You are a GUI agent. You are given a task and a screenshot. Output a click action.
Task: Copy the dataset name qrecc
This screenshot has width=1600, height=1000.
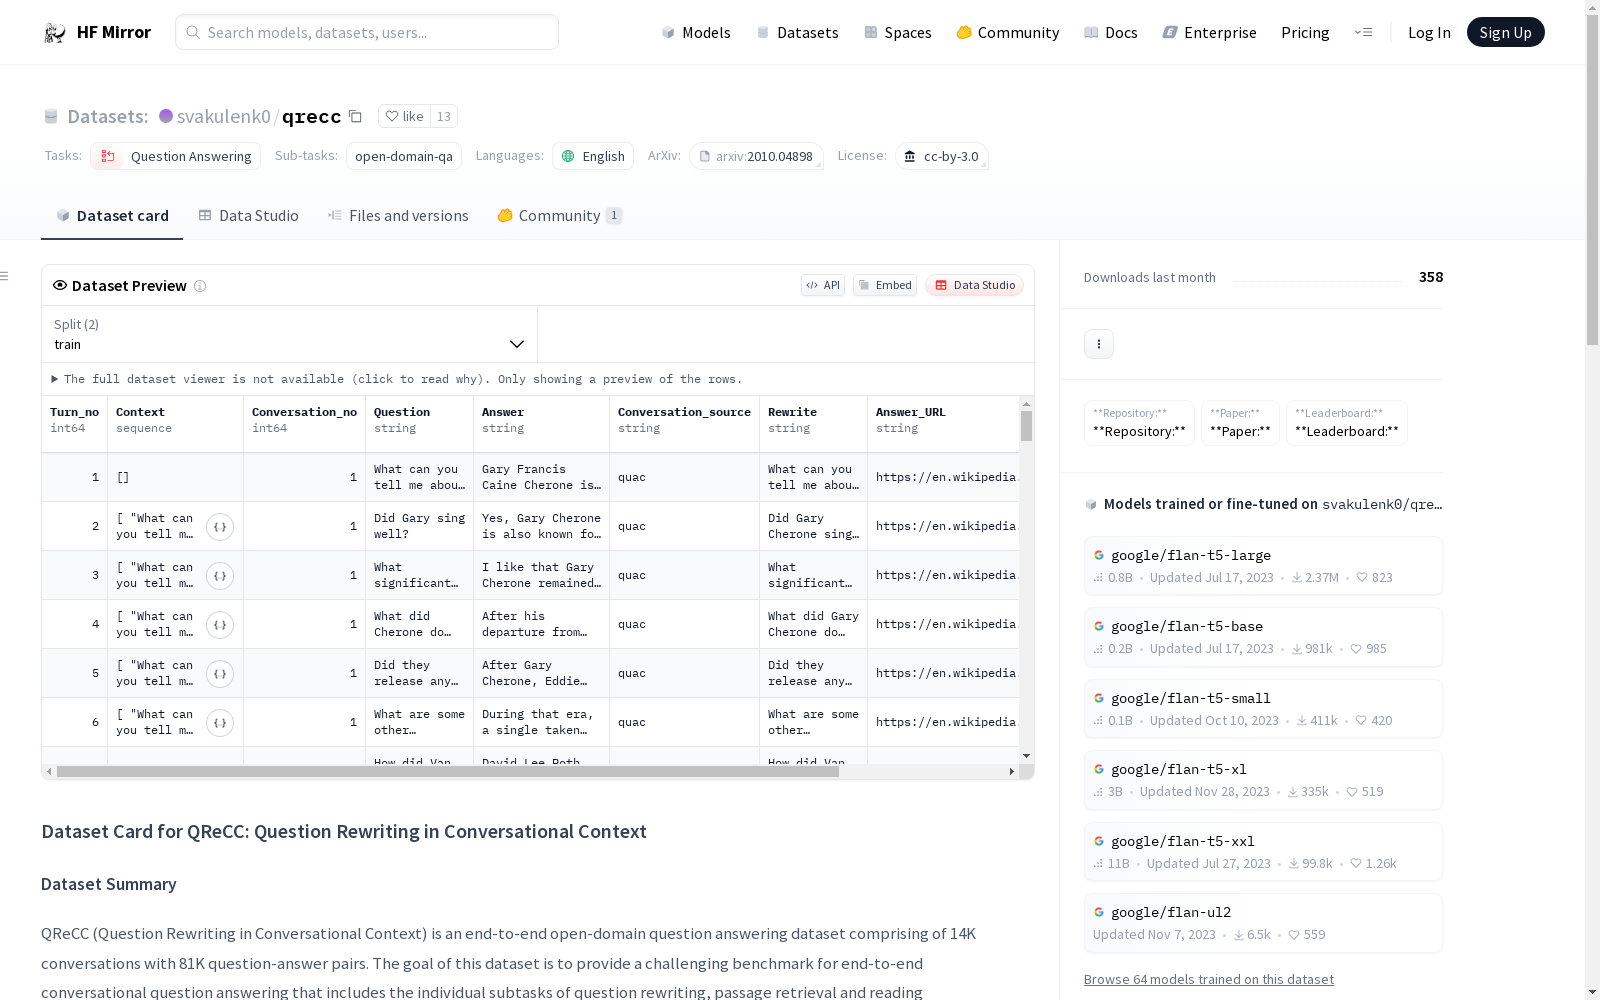[355, 116]
